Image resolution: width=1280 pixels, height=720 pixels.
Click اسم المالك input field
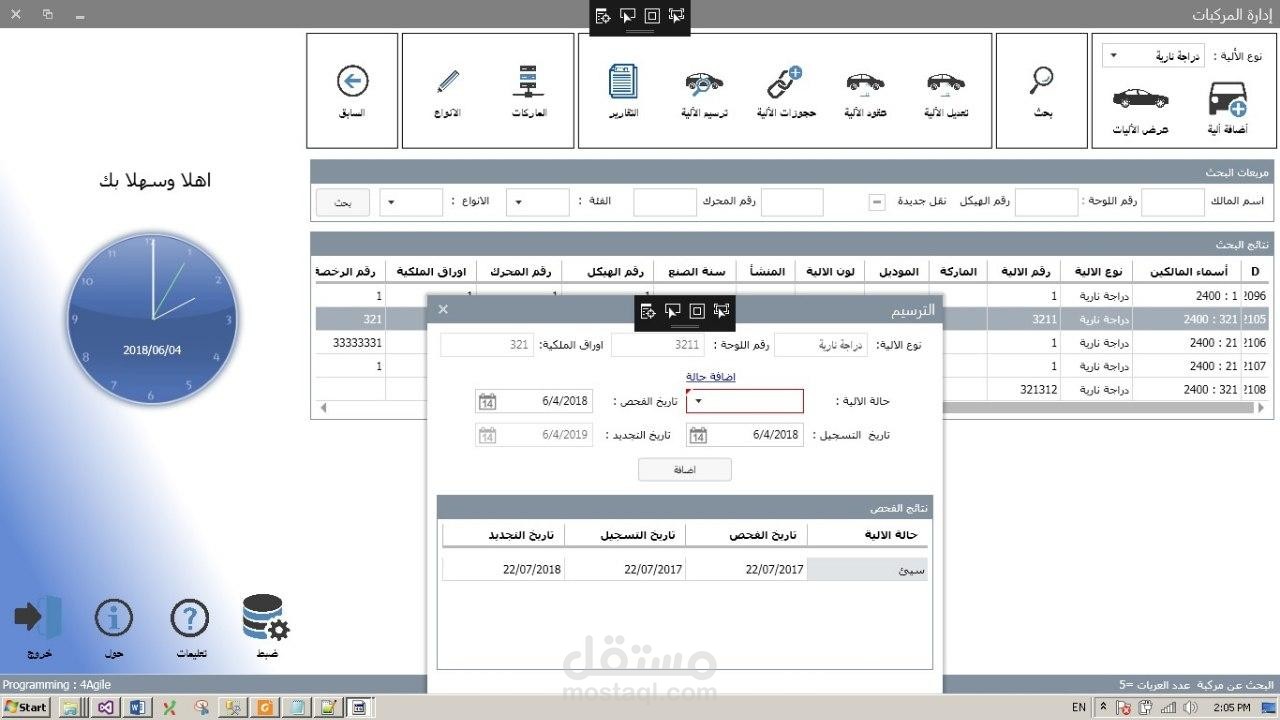(1173, 202)
